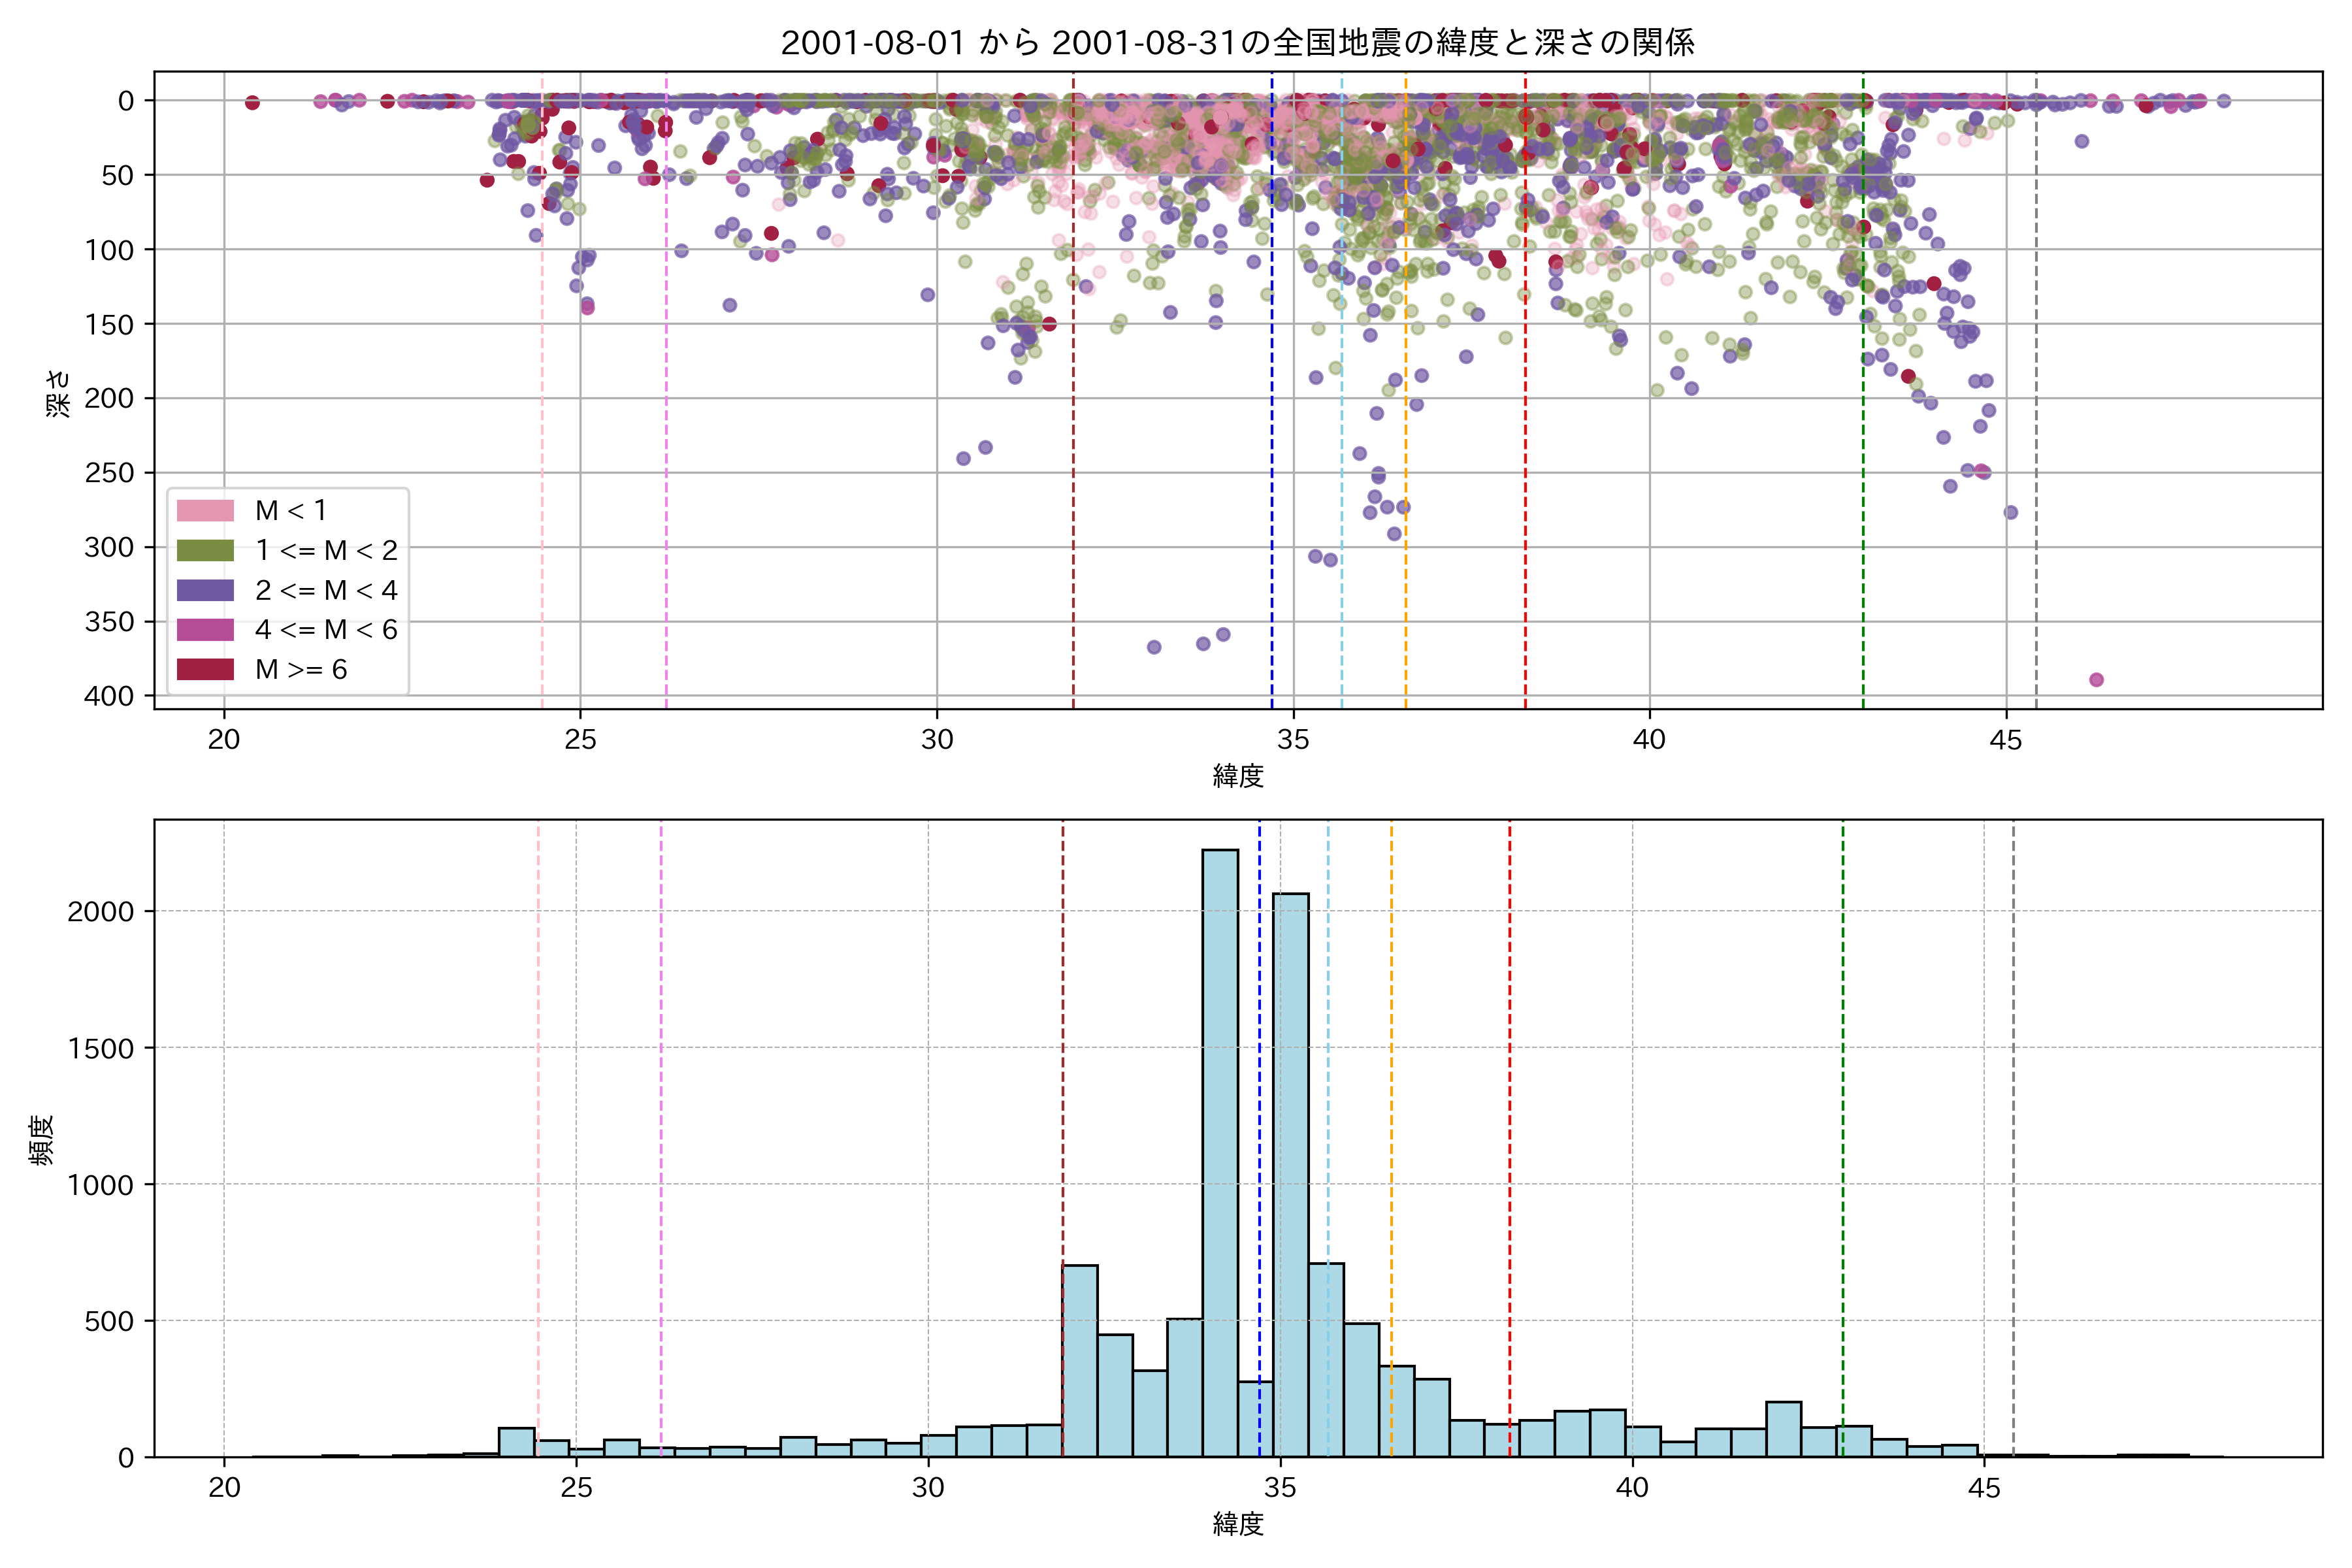Viewport: 2352px width, 1568px height.
Task: Click the 2000 tick label on the histogram
Action: pyautogui.click(x=100, y=912)
